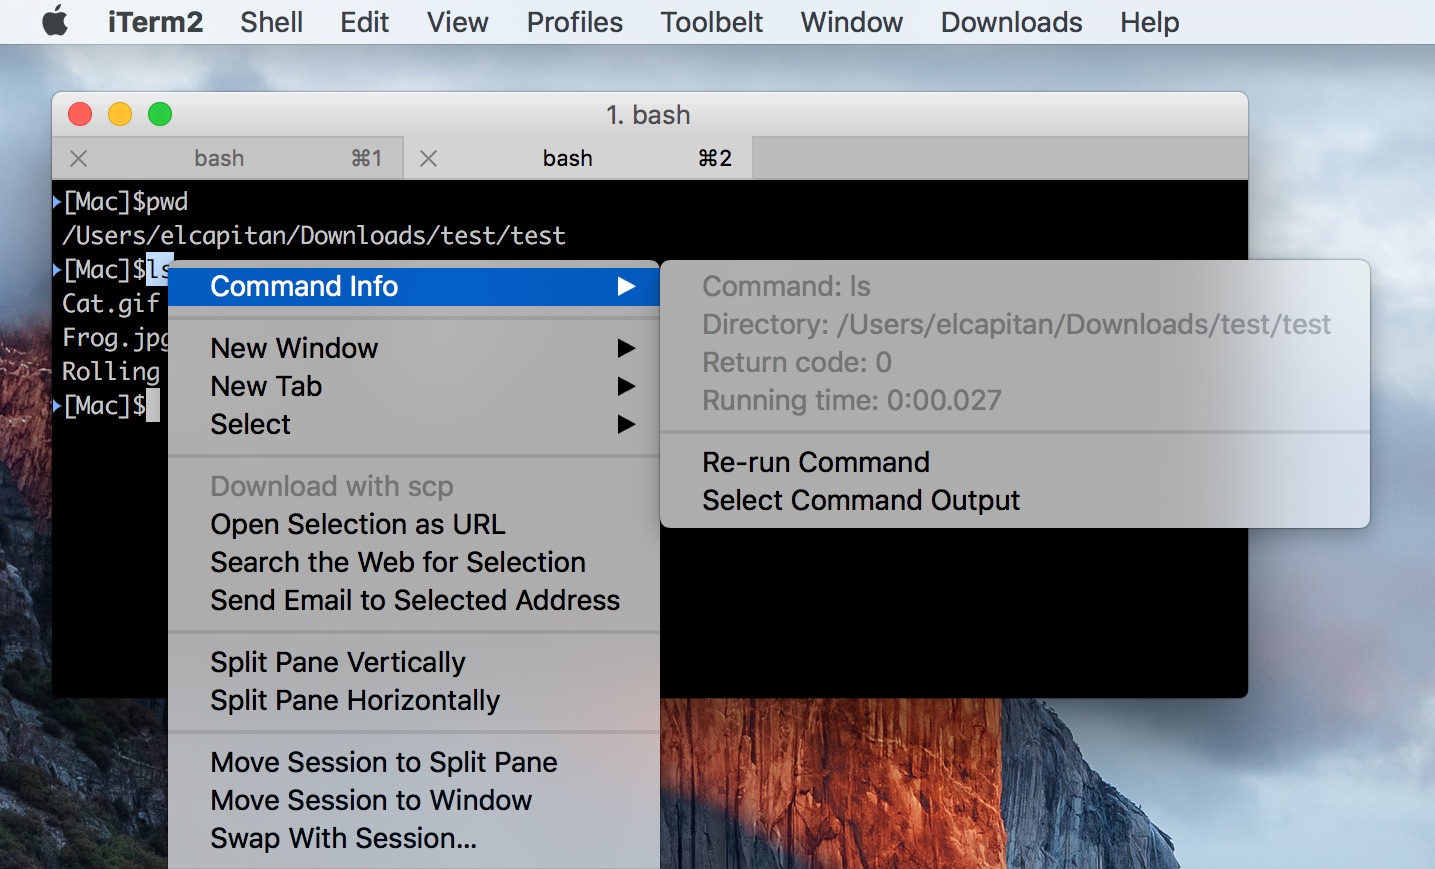Switch to the bash ⌘1 tab
The height and width of the screenshot is (869, 1435).
228,158
